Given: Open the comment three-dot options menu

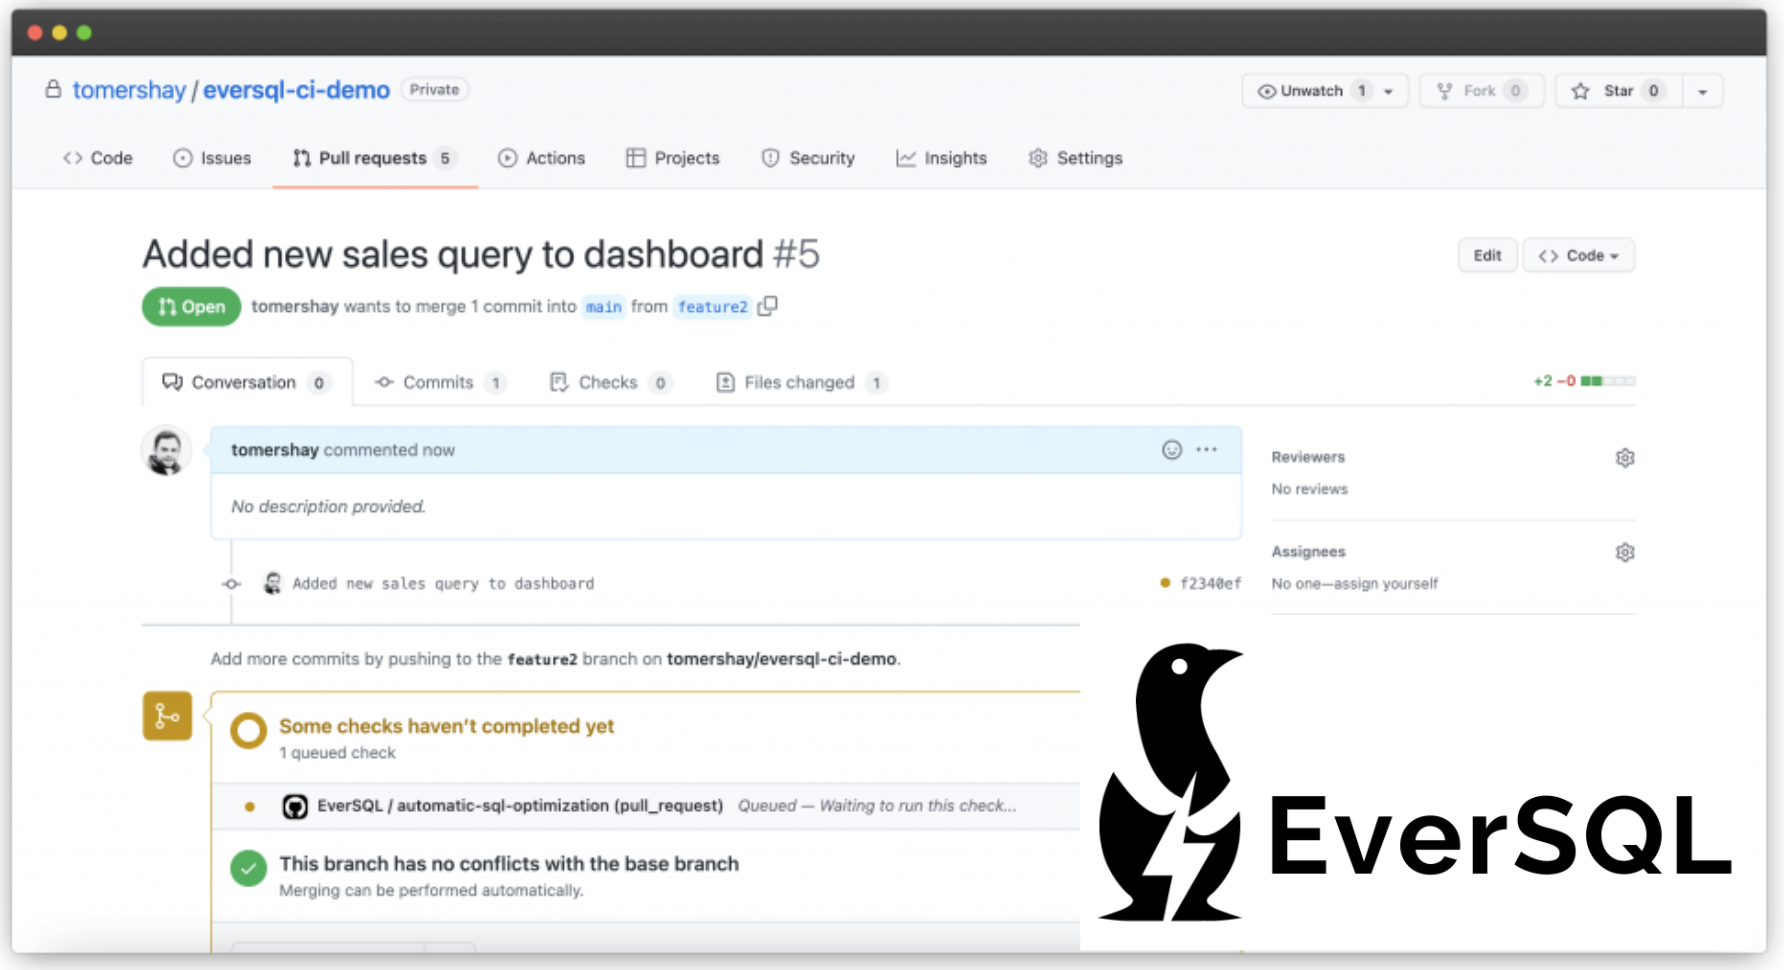Looking at the screenshot, I should (x=1207, y=450).
